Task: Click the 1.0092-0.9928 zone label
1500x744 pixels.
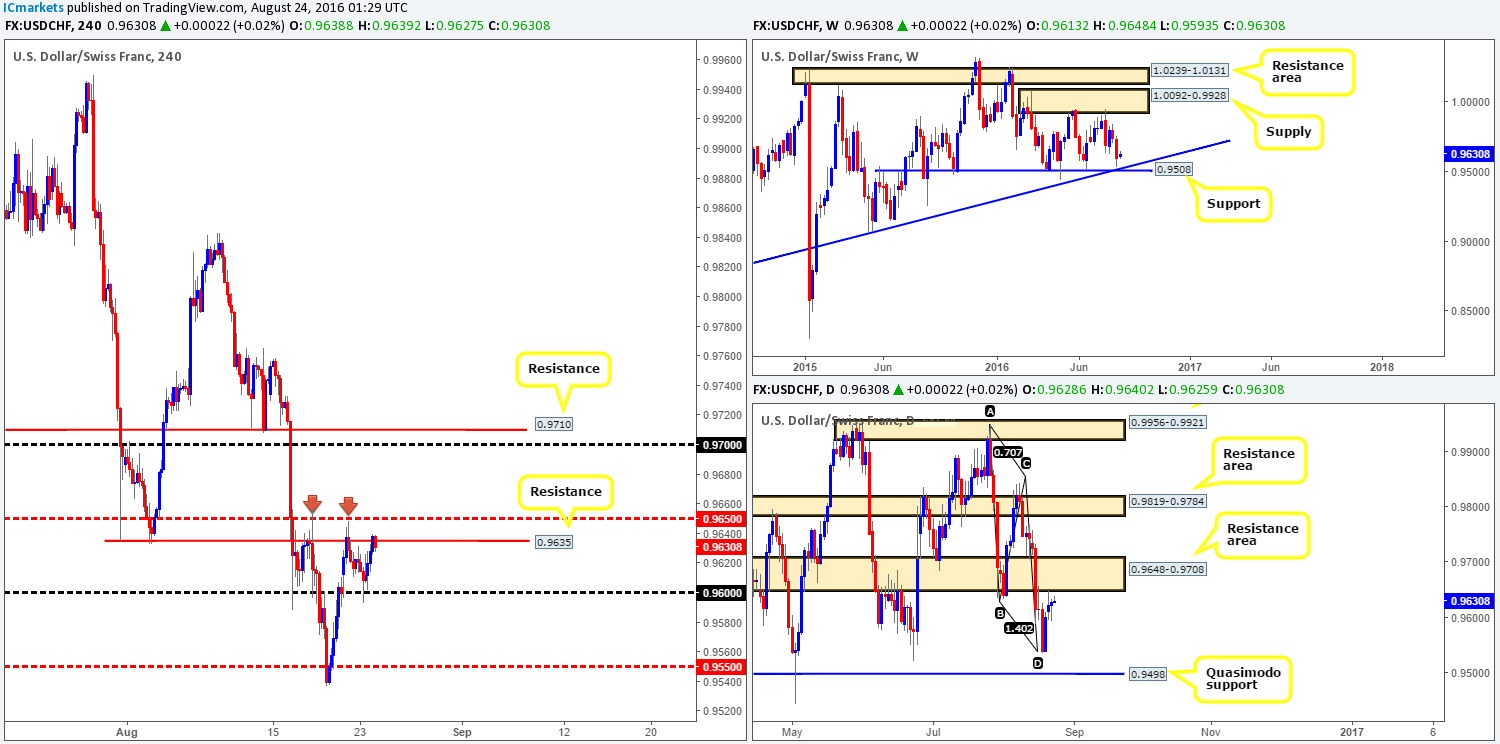Action: [x=1191, y=97]
